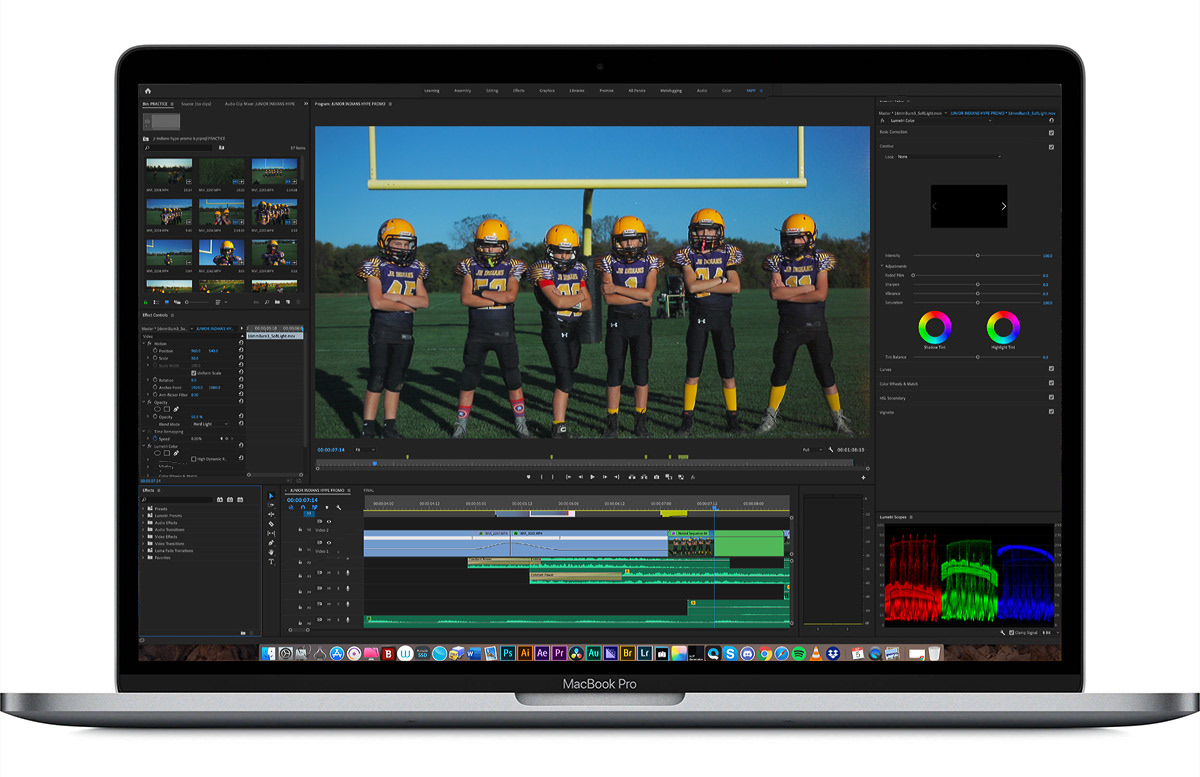Select the Pen tool
1200x777 pixels.
tap(271, 543)
